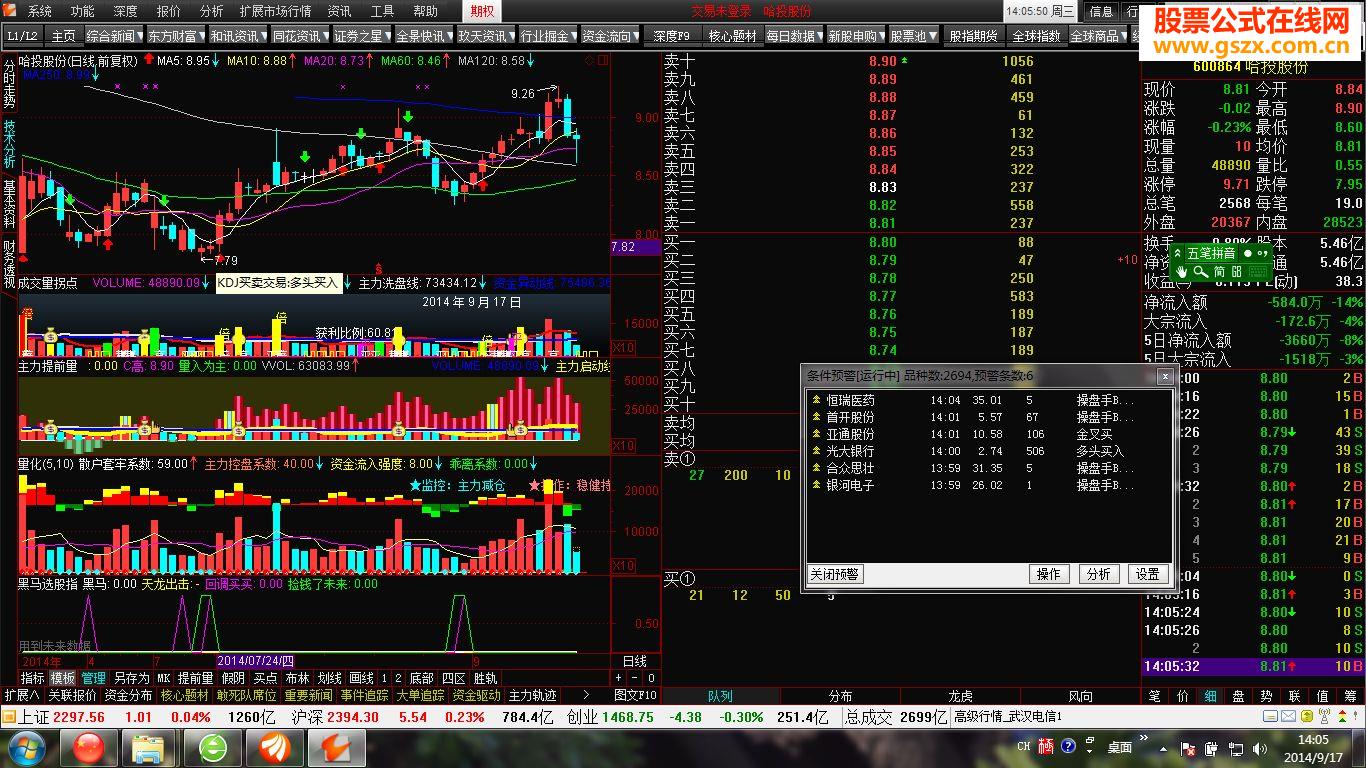Viewport: 1366px width, 768px height.
Task: Open the 证券之星 dropdown
Action: click(360, 36)
